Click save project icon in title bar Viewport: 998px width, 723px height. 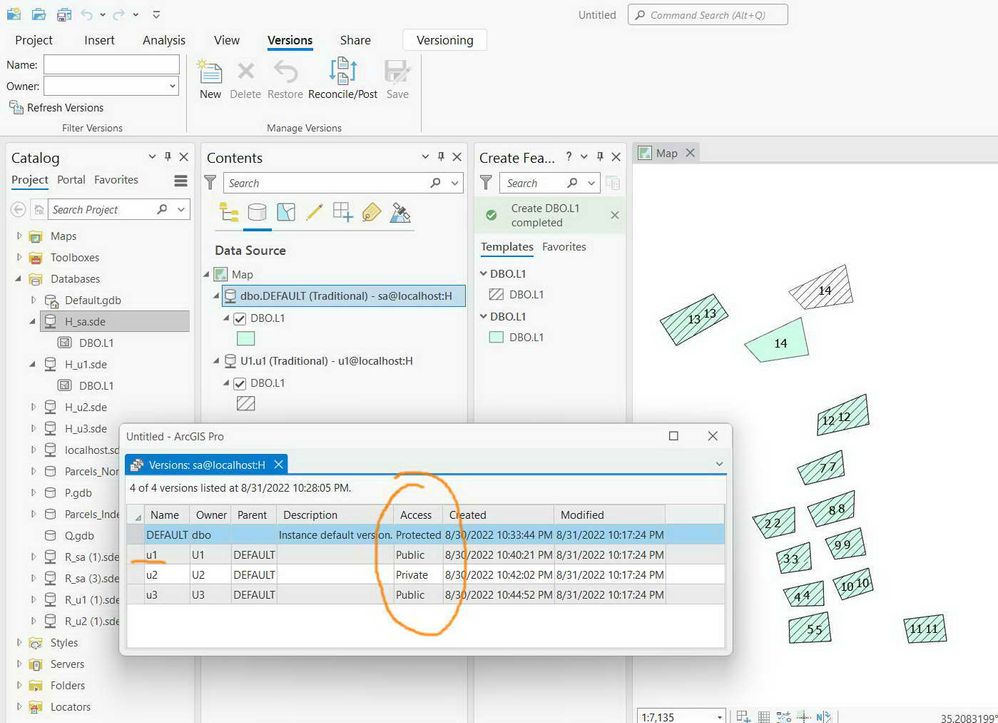point(64,14)
